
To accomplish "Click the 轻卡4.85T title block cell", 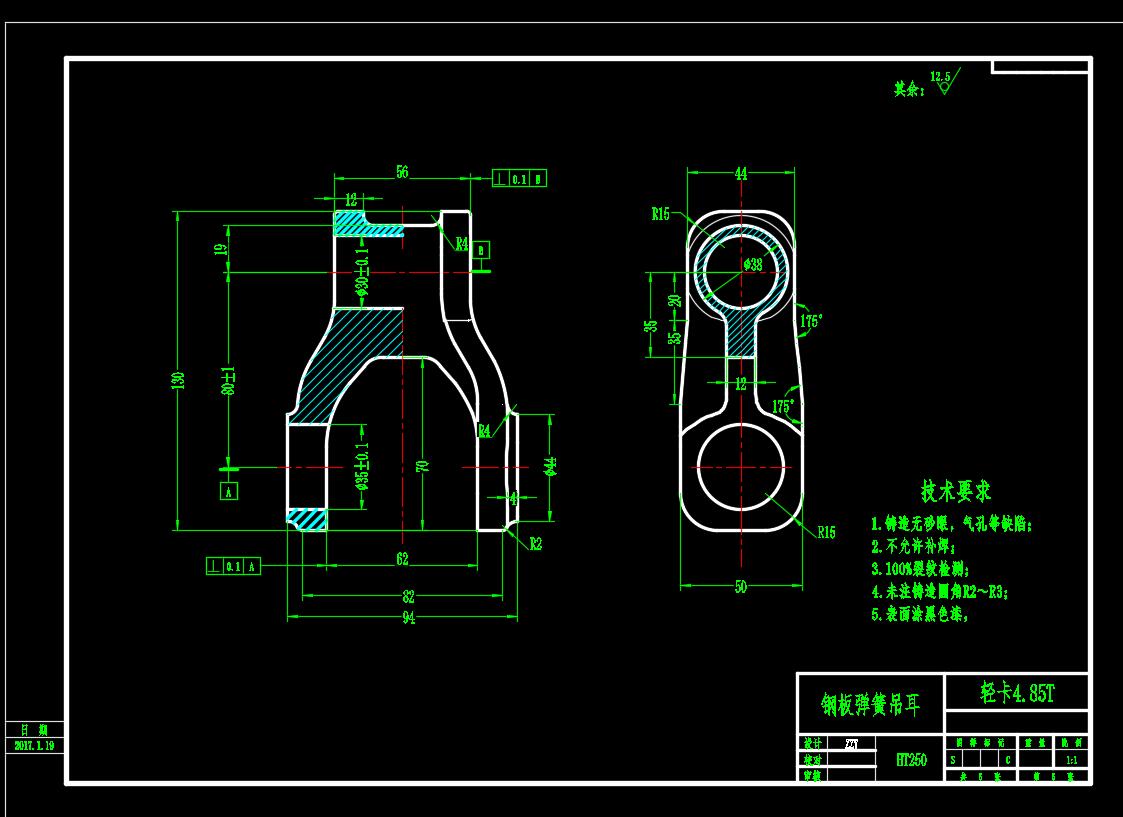I will (x=1016, y=692).
